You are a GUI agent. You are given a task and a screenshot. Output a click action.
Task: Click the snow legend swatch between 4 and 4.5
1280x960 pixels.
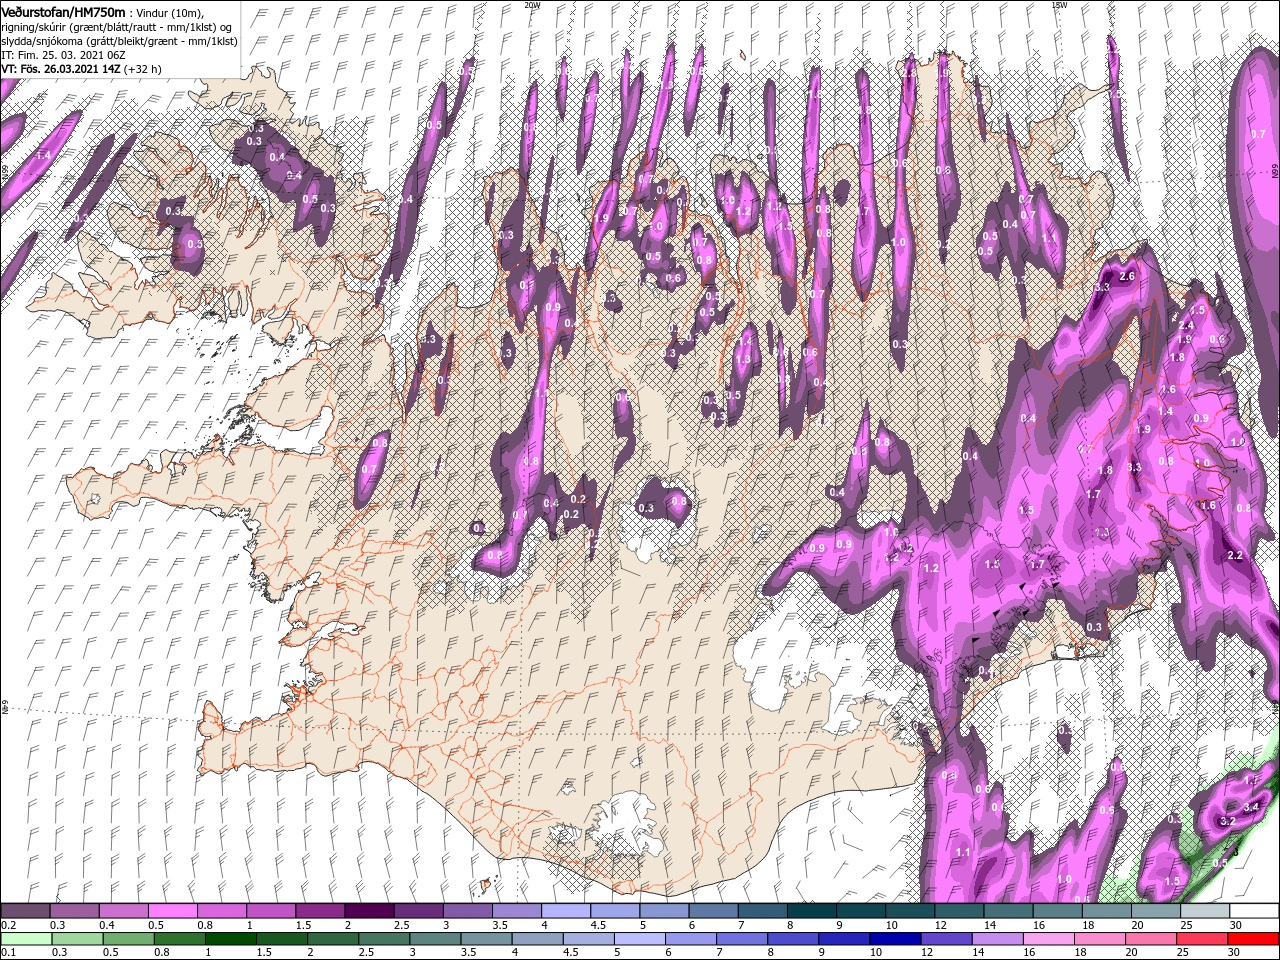point(566,912)
